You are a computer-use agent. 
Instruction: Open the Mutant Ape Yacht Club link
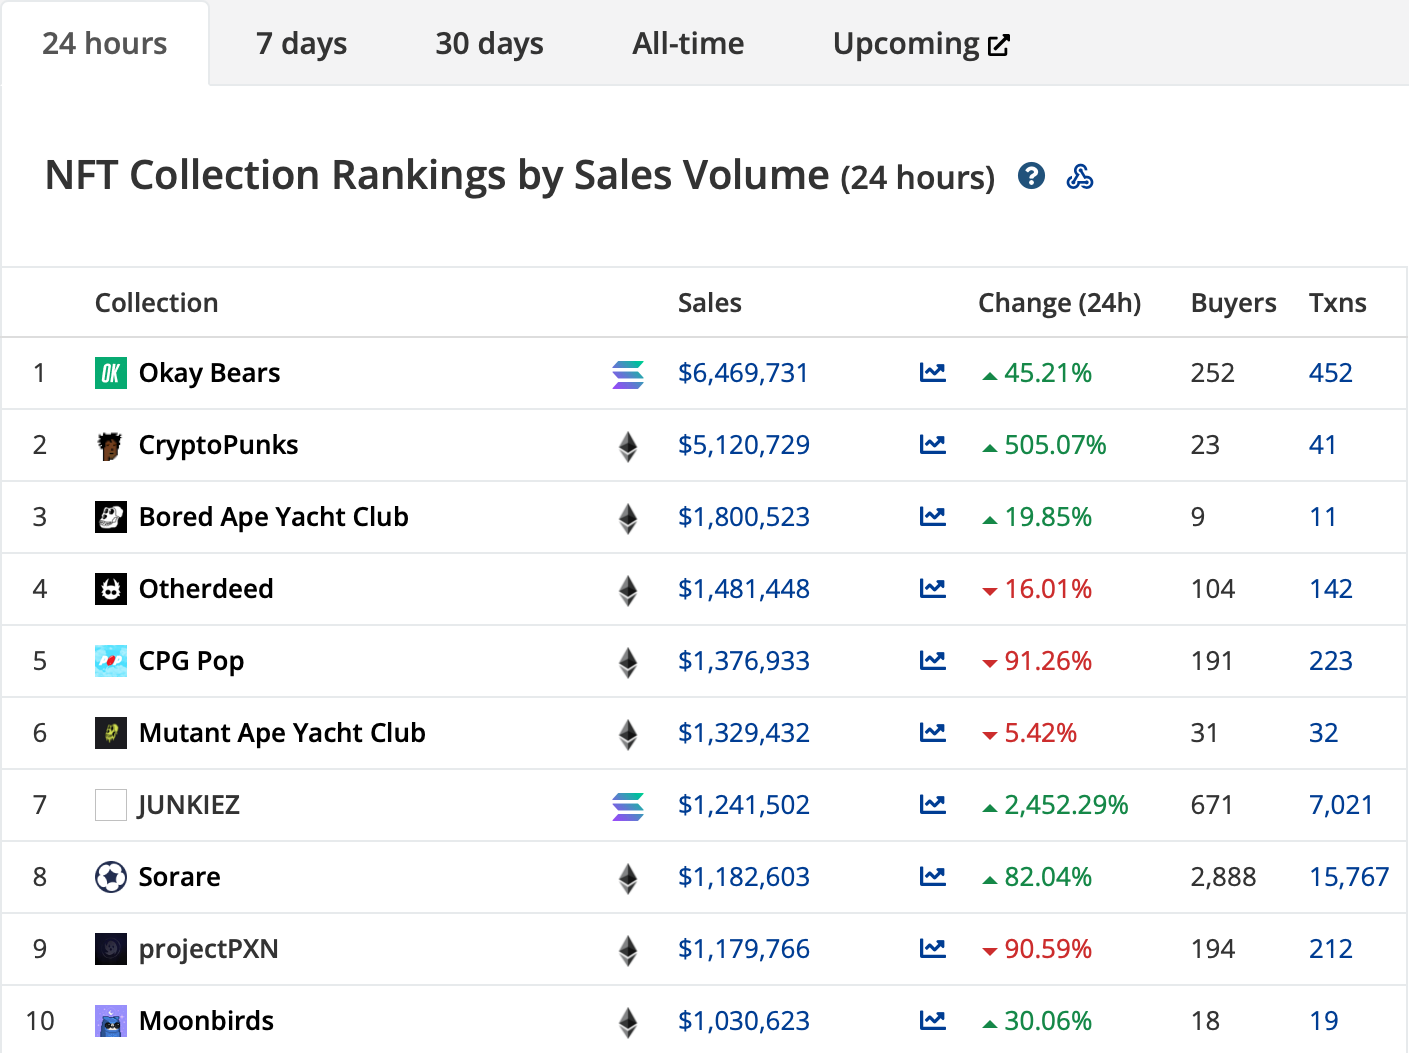(x=283, y=733)
